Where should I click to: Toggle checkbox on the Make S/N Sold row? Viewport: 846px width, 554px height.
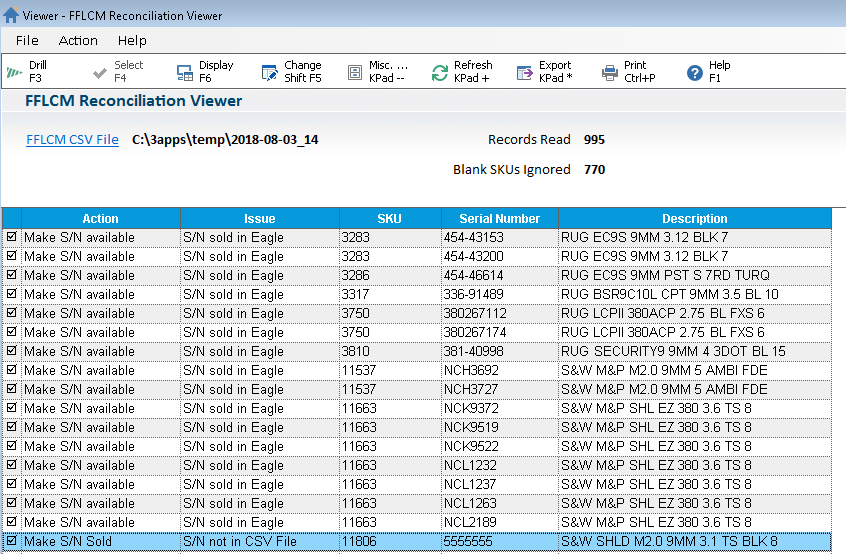tap(11, 542)
